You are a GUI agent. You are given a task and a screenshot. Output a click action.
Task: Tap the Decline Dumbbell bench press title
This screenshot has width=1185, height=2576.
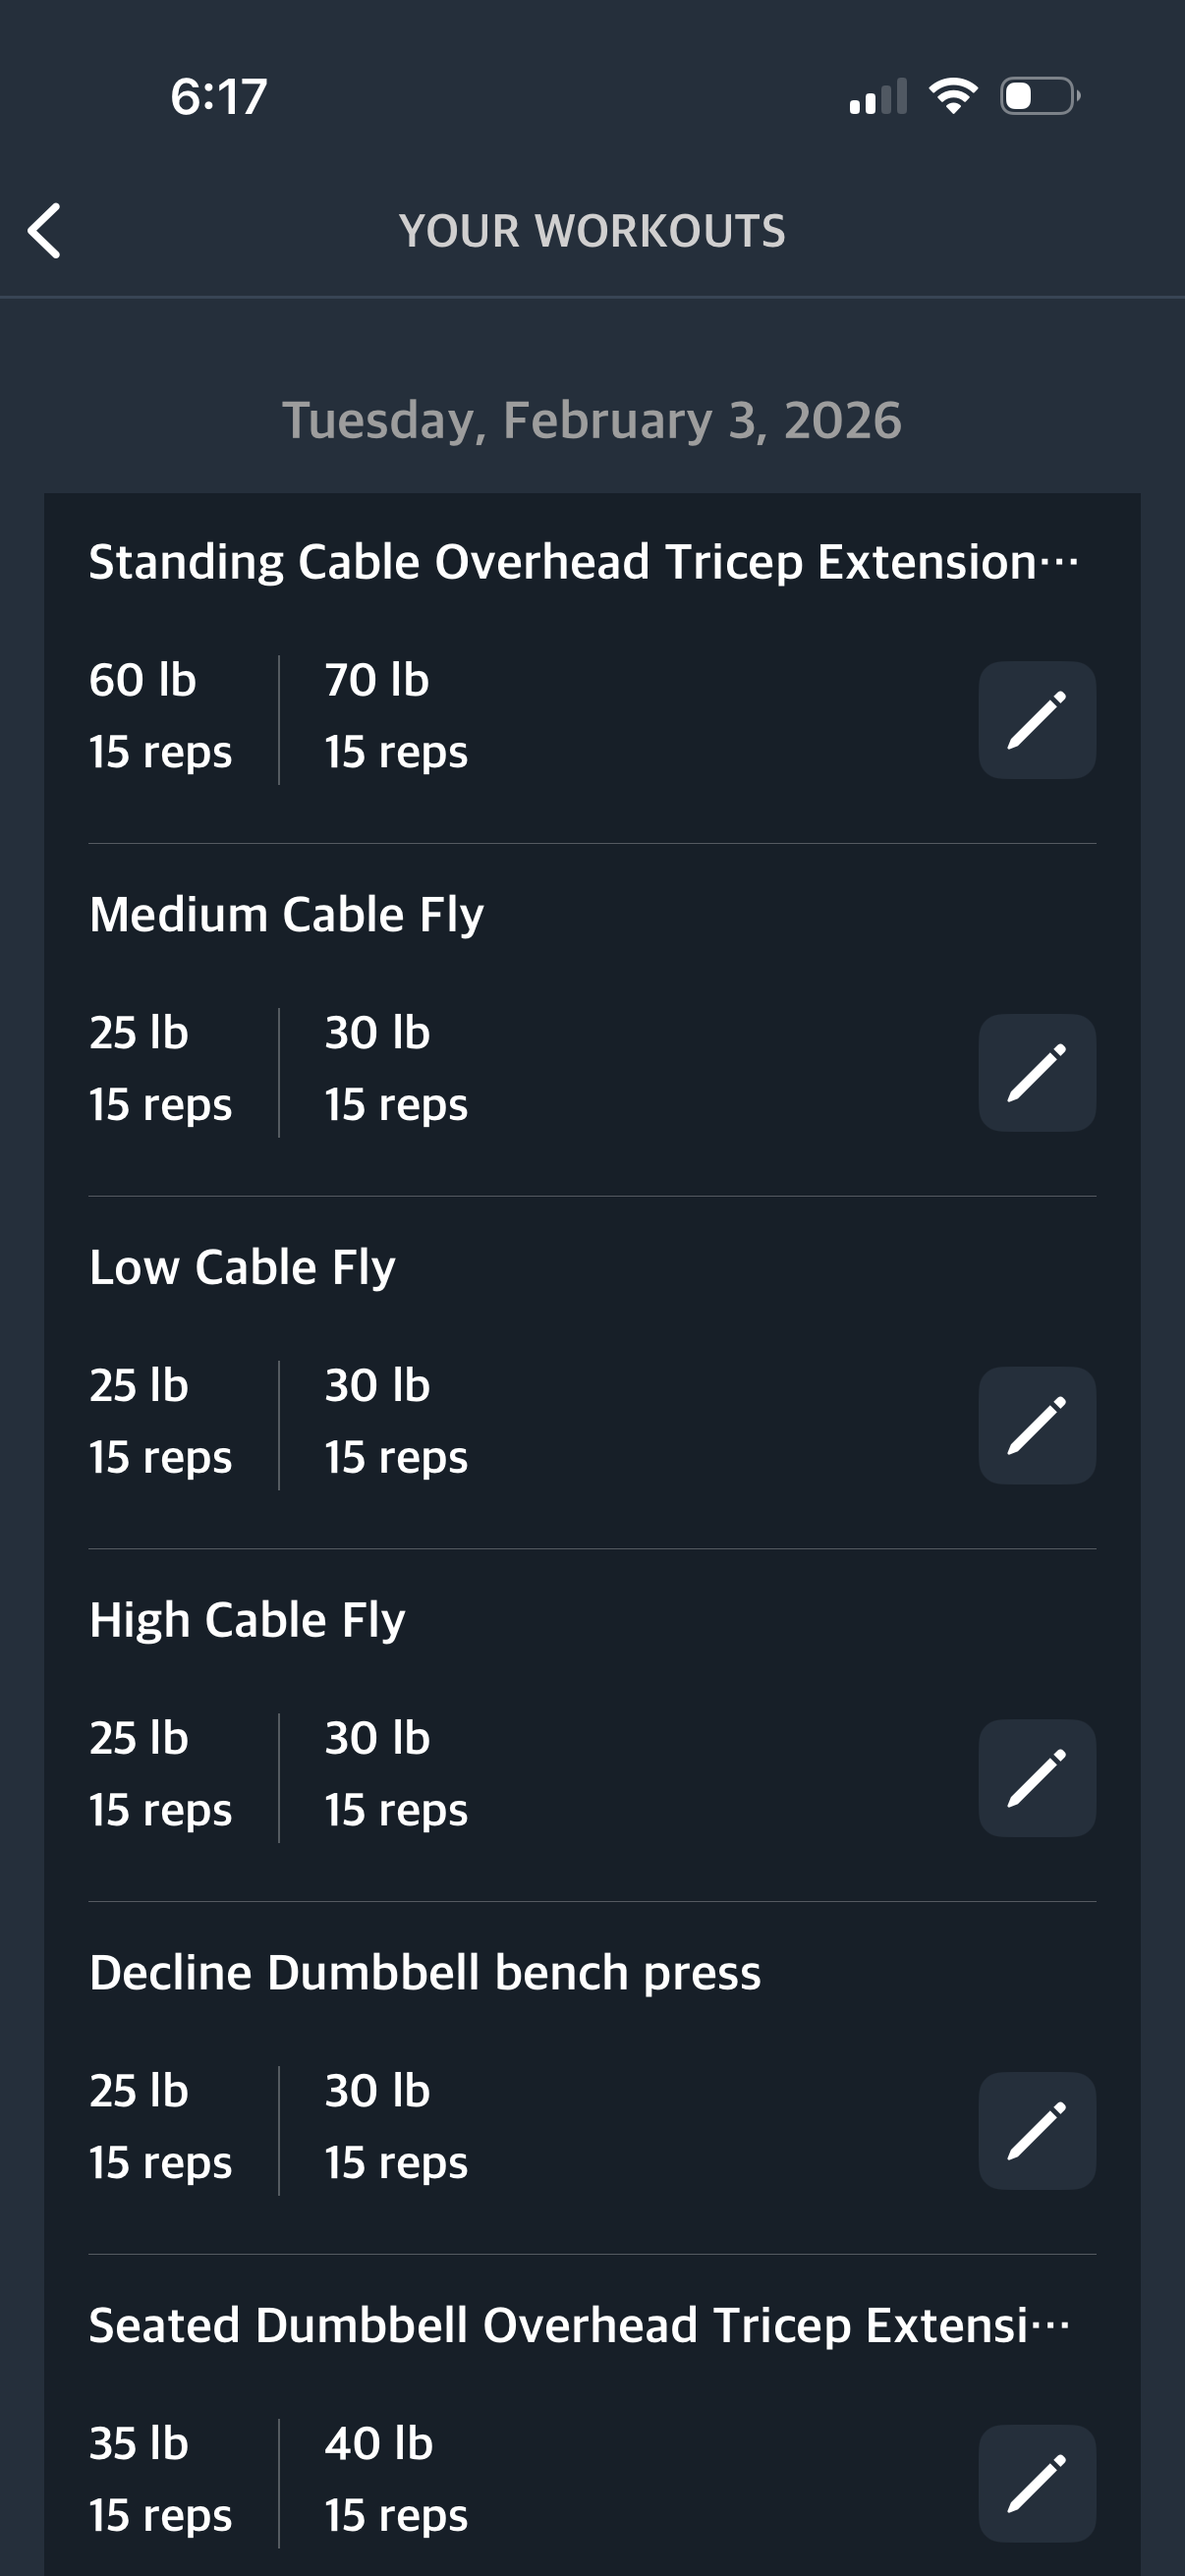(425, 1973)
